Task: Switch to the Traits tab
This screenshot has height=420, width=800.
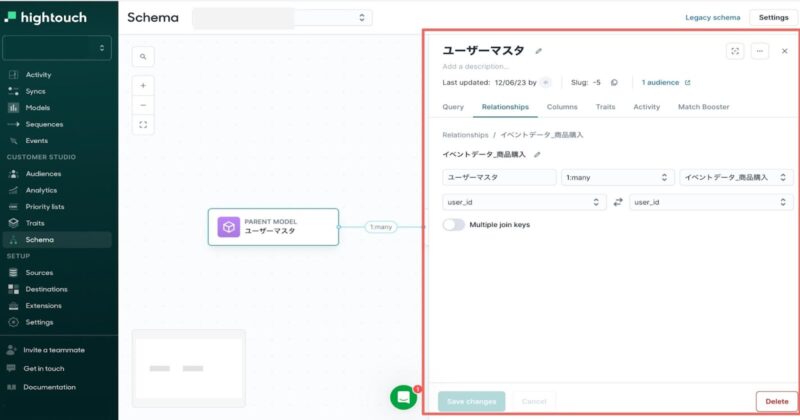Action: [606, 107]
